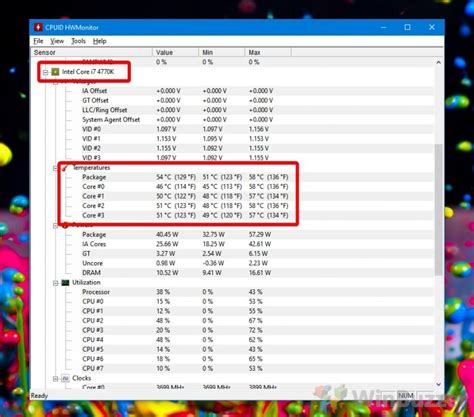Screen dimensions: 474x417
Task: Click the Min column header
Action: point(222,52)
